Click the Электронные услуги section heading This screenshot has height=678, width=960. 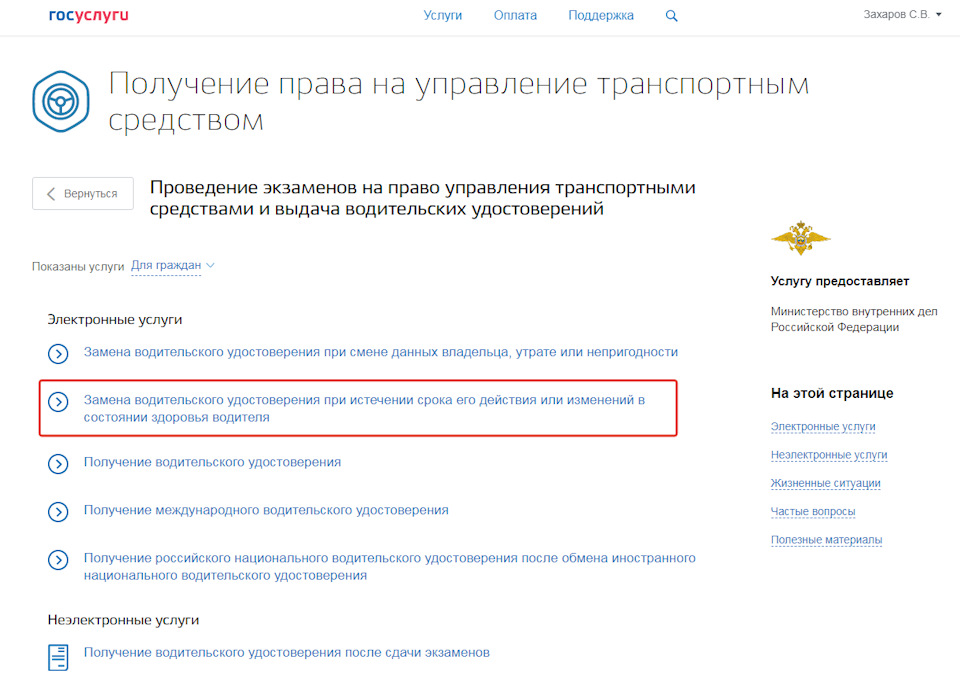point(115,320)
